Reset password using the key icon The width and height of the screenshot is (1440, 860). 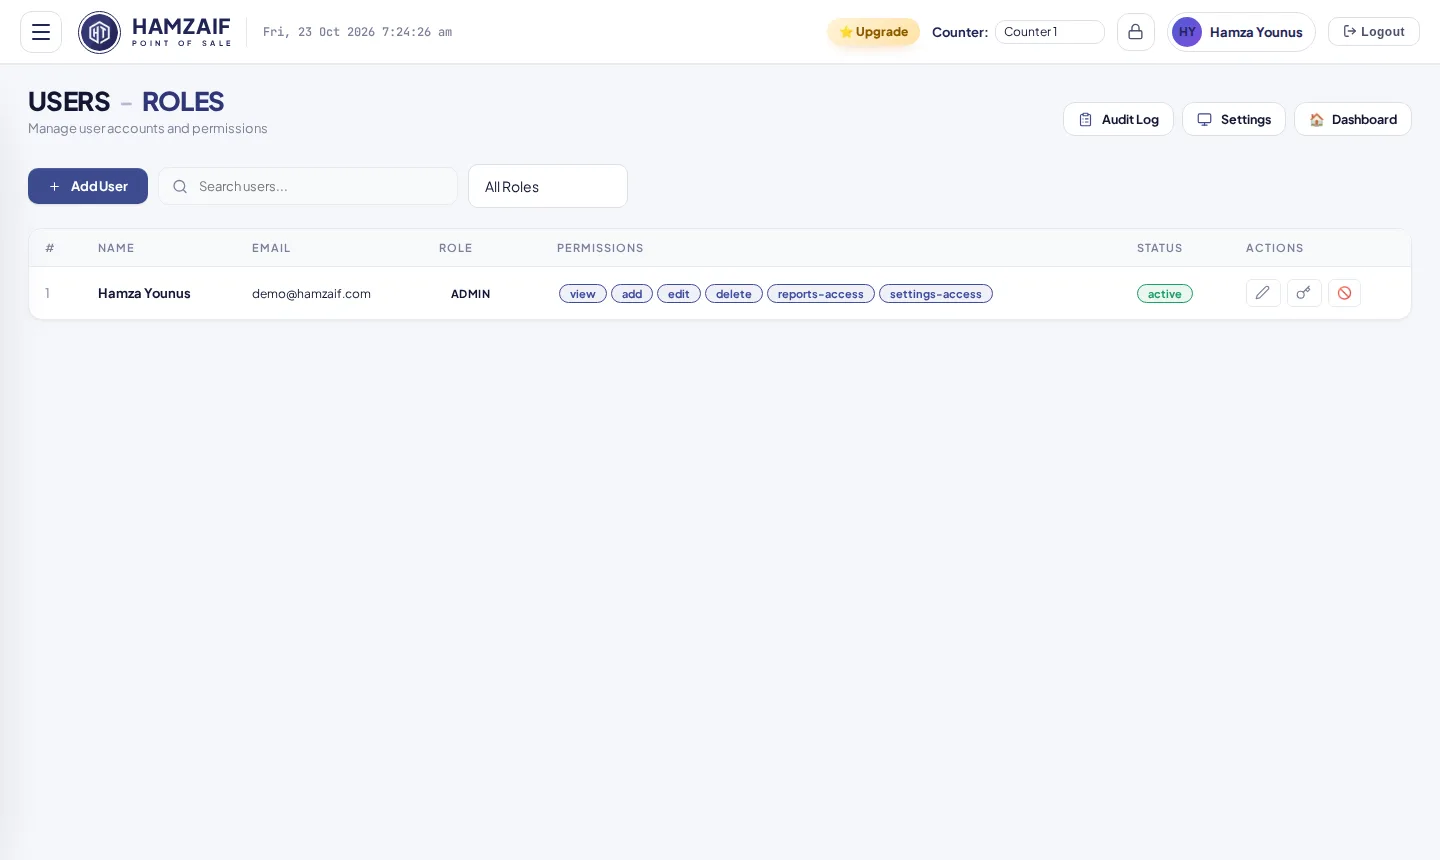[1304, 293]
